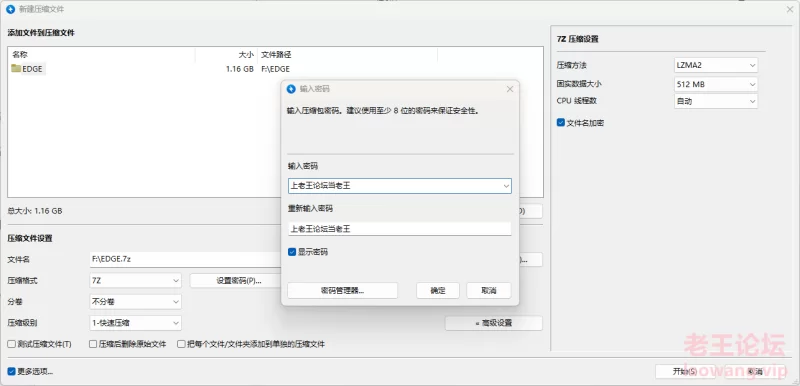Toggle 显示密码 checkbox
Screen dimensions: 800x386
pyautogui.click(x=292, y=252)
